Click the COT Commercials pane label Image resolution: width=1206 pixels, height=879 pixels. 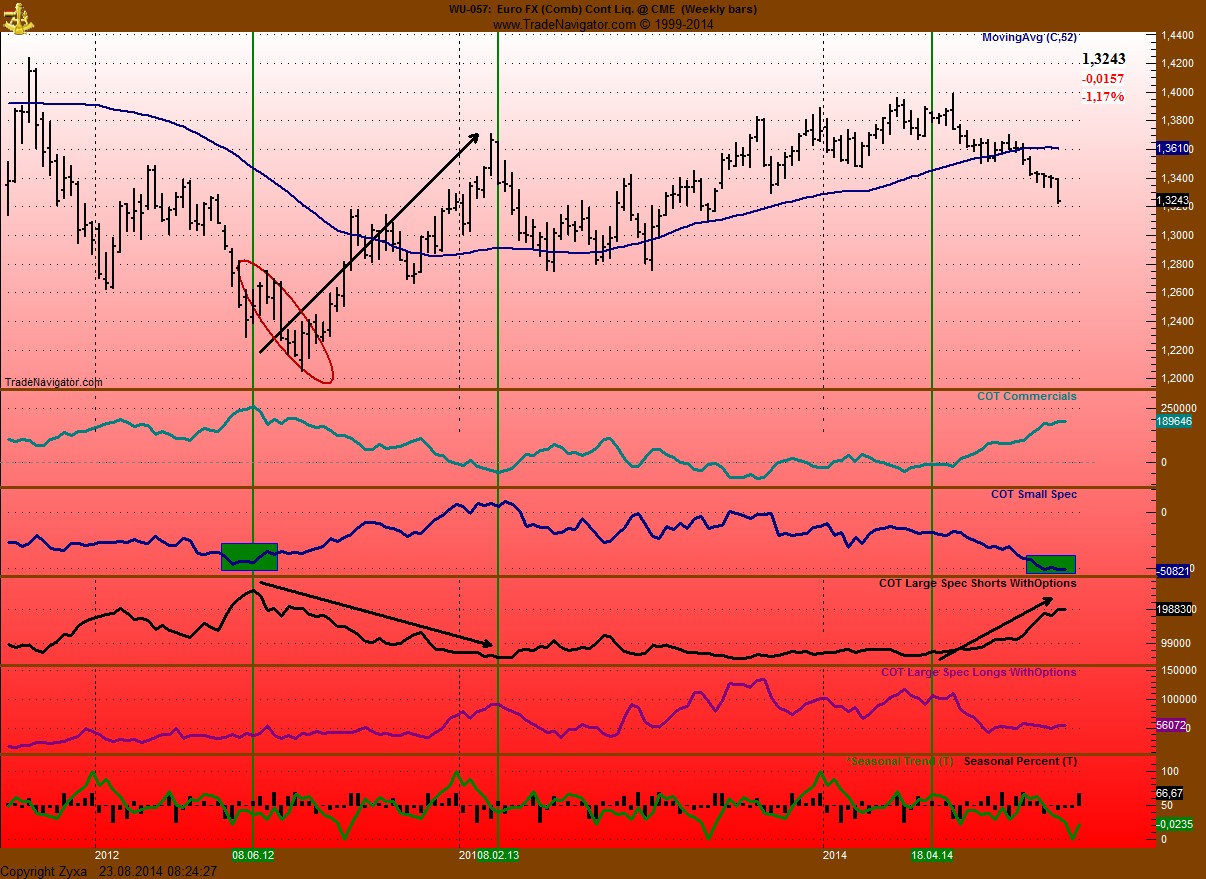pyautogui.click(x=1026, y=396)
